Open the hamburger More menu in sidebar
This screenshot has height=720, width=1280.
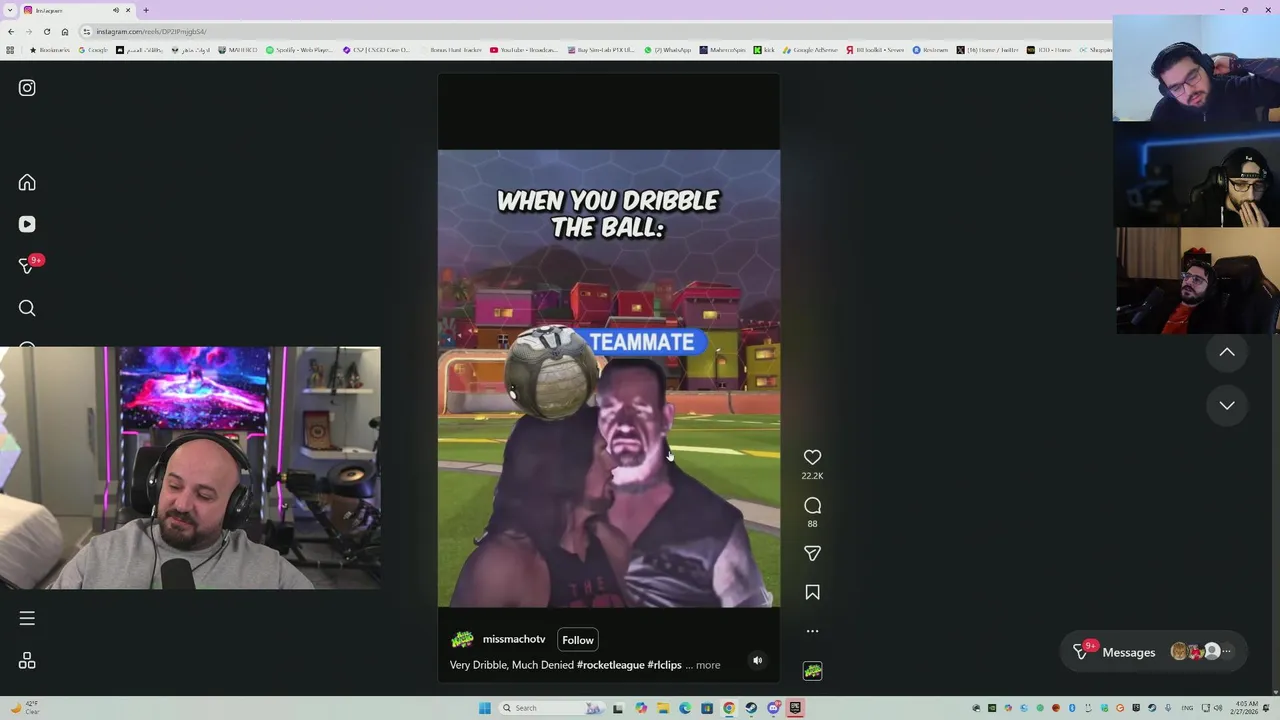point(27,619)
